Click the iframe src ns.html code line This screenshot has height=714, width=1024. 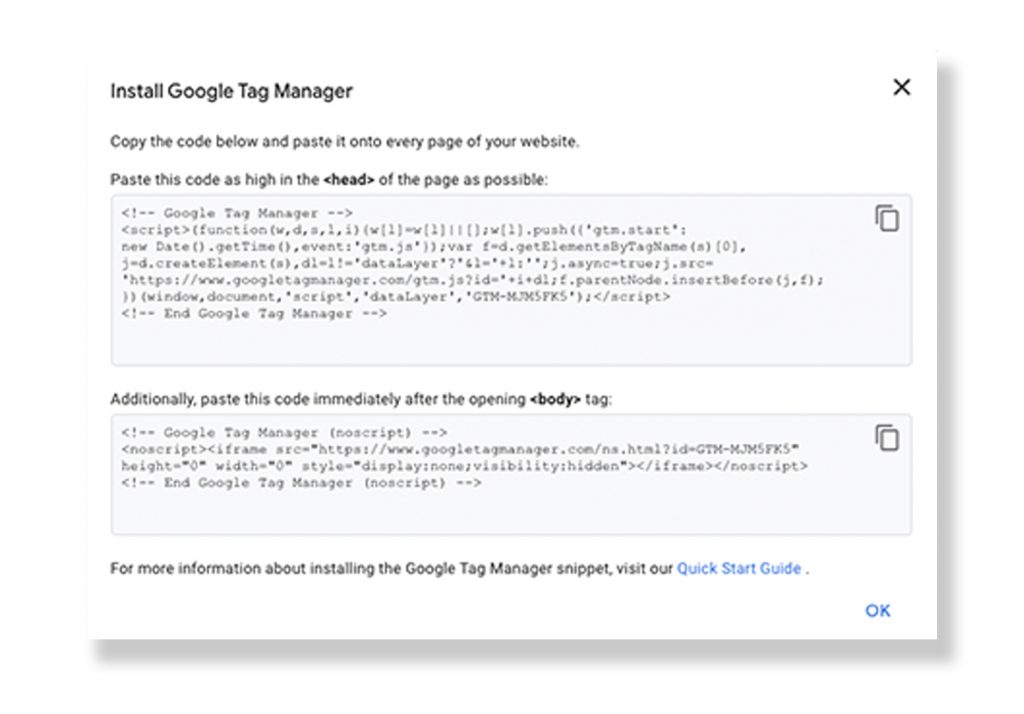[x=460, y=449]
